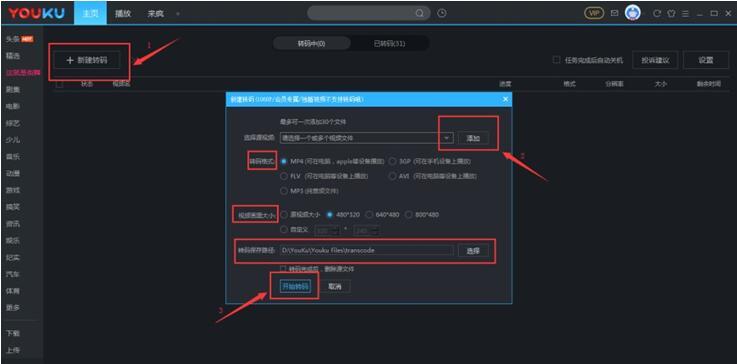Select the FLV format radio button
Image resolution: width=737 pixels, height=364 pixels.
pyautogui.click(x=284, y=176)
